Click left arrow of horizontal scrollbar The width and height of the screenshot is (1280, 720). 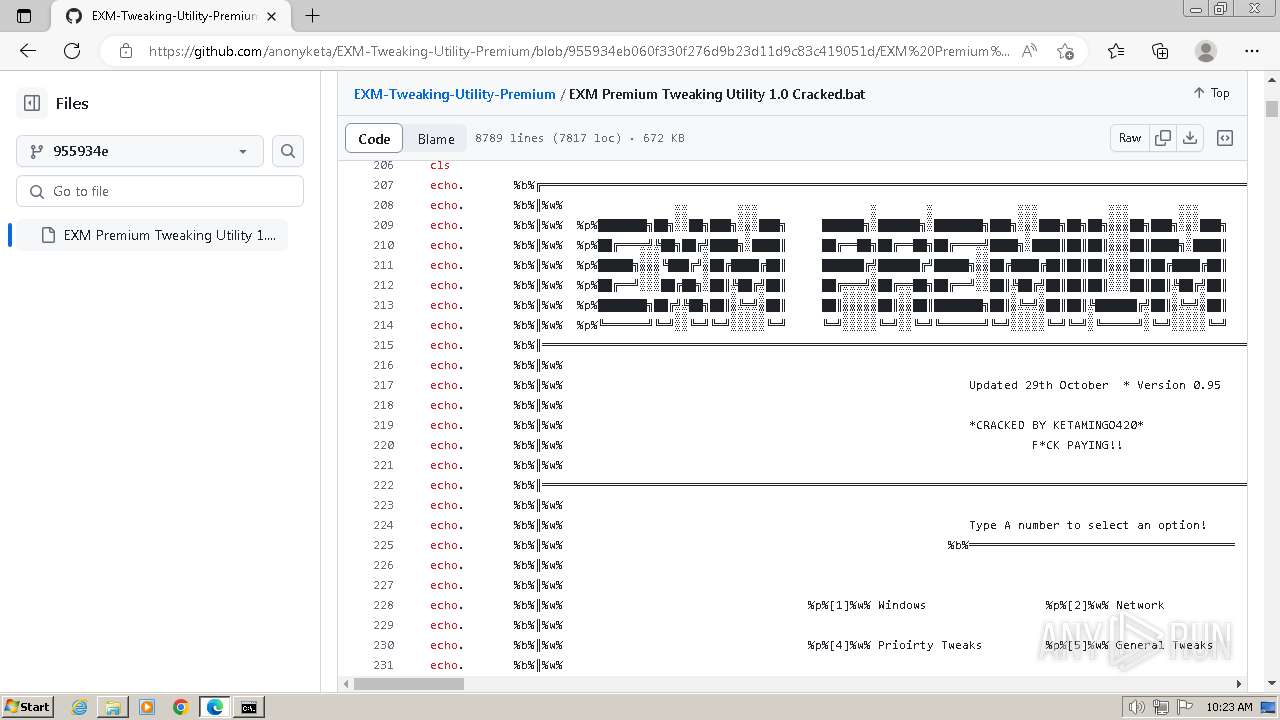346,684
